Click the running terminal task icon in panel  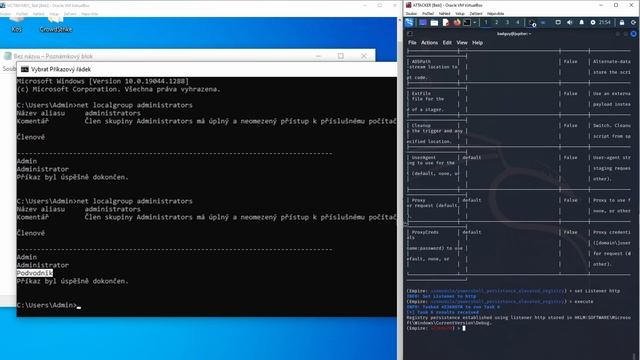coord(532,23)
